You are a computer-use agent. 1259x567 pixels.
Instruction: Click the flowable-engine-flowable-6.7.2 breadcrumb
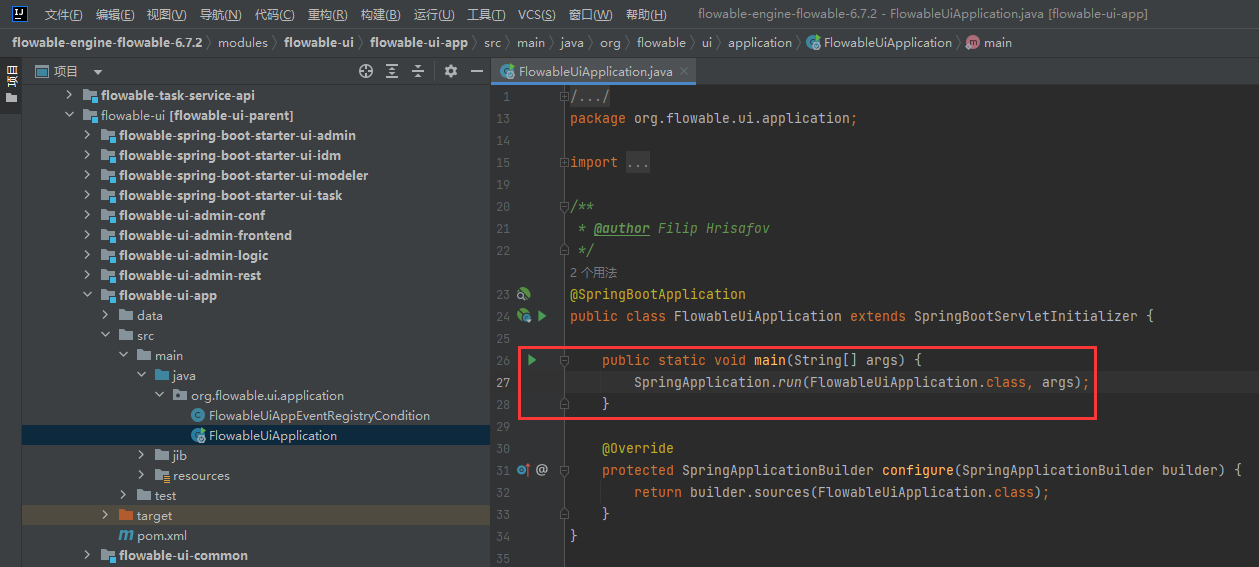(107, 43)
